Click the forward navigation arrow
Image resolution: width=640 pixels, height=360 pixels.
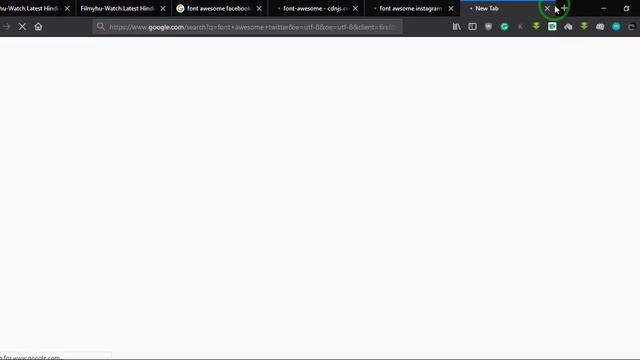(6, 27)
